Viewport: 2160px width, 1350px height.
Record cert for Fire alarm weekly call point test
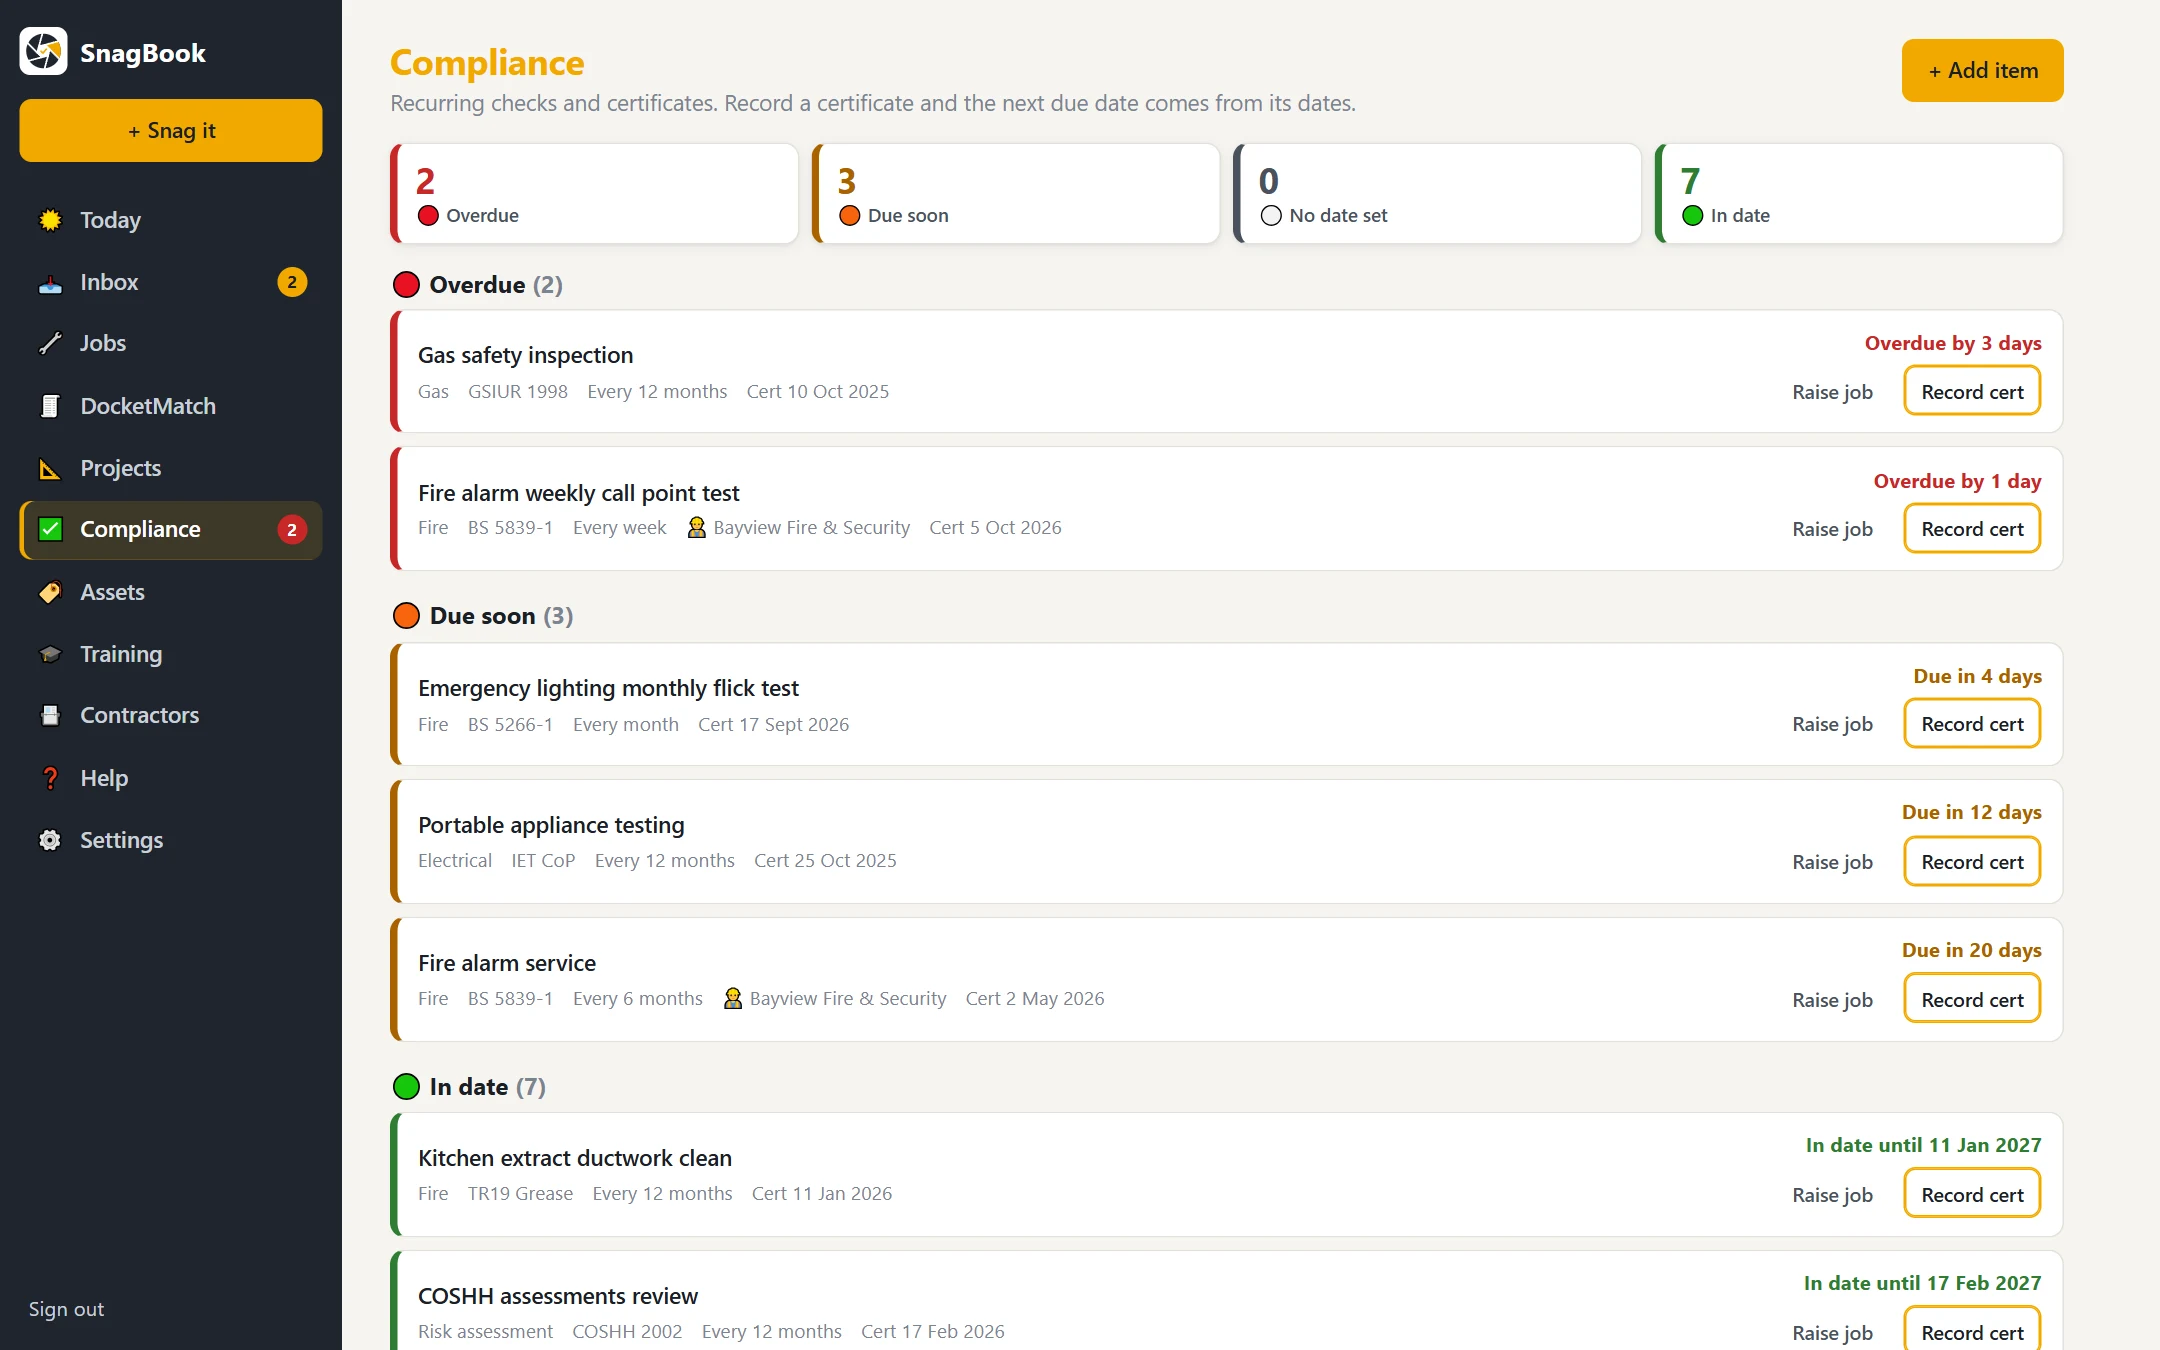[x=1972, y=528]
